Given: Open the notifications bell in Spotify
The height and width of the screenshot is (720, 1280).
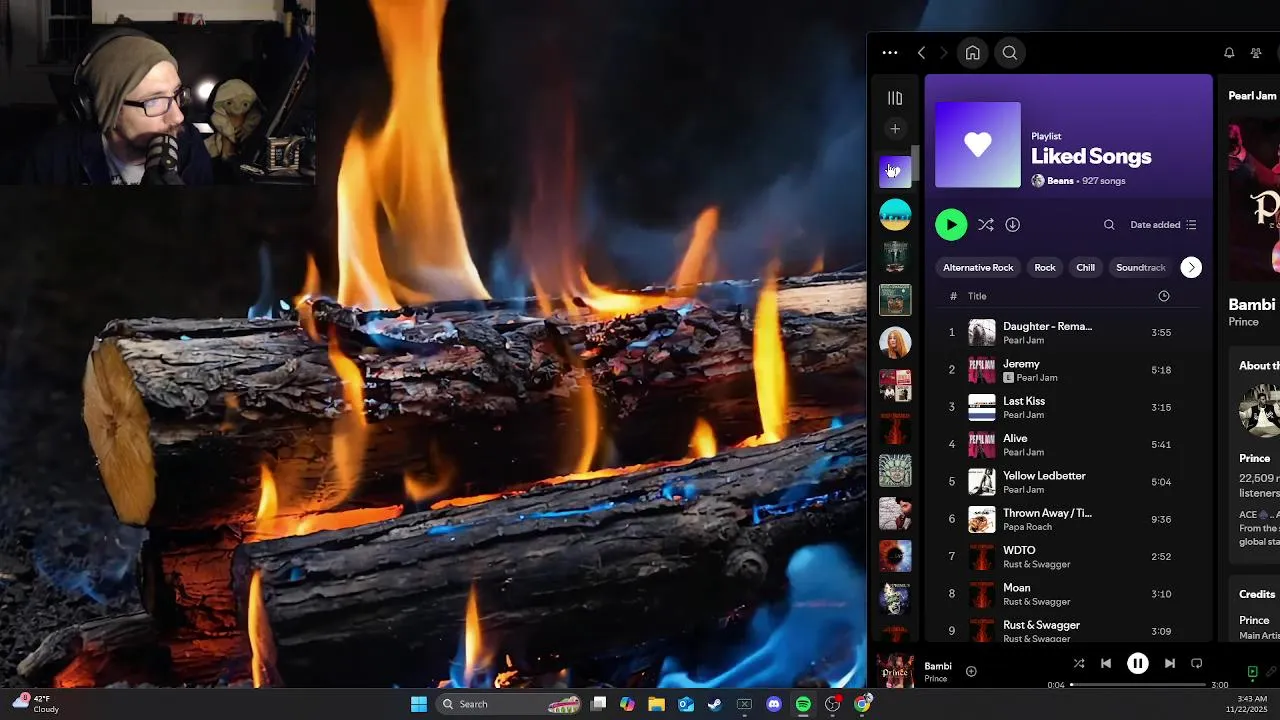Looking at the screenshot, I should pyautogui.click(x=1229, y=53).
